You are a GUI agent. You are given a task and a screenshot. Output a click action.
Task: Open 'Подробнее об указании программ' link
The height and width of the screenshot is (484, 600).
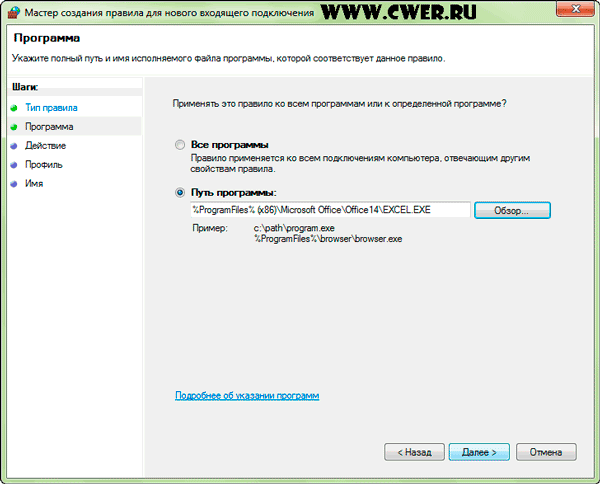point(247,396)
